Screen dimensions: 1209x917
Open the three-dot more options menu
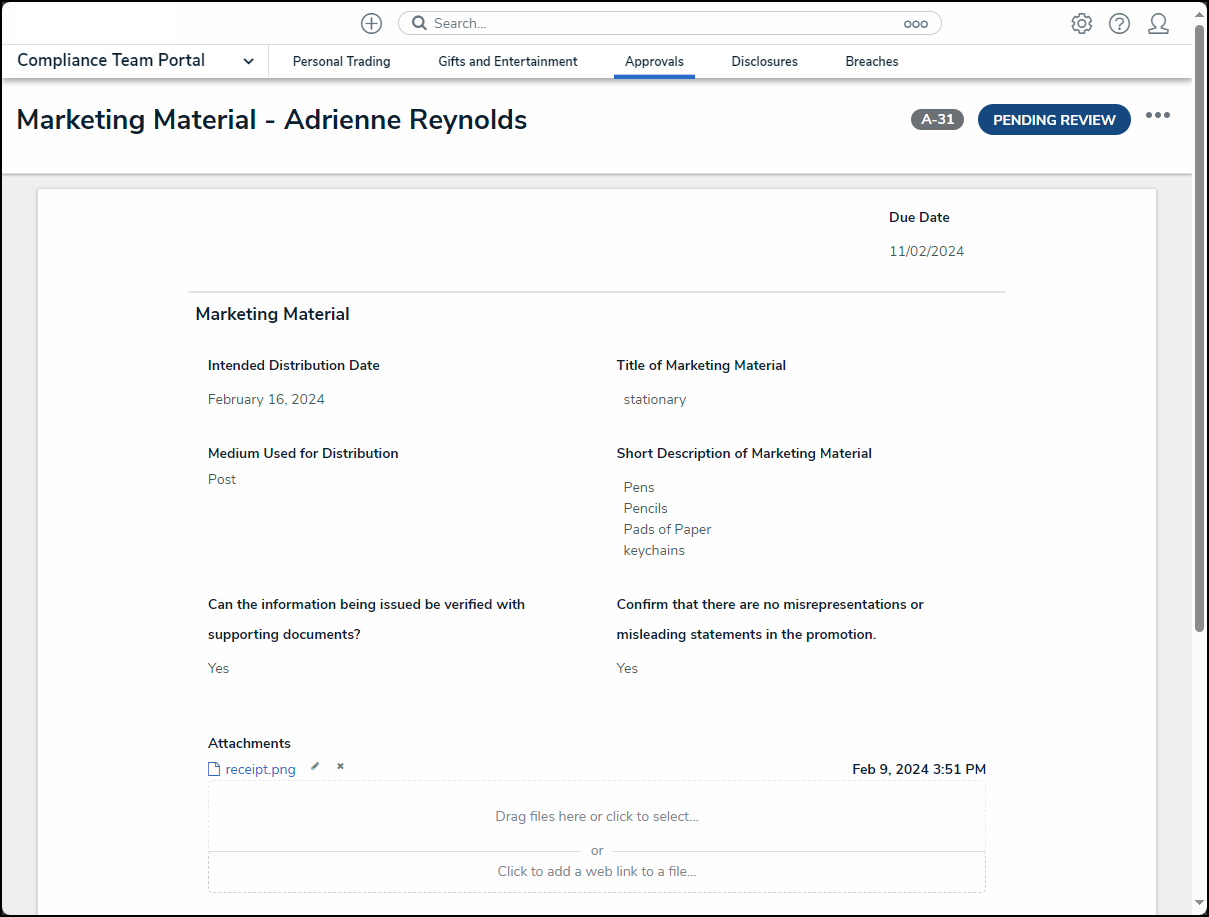pos(1158,116)
